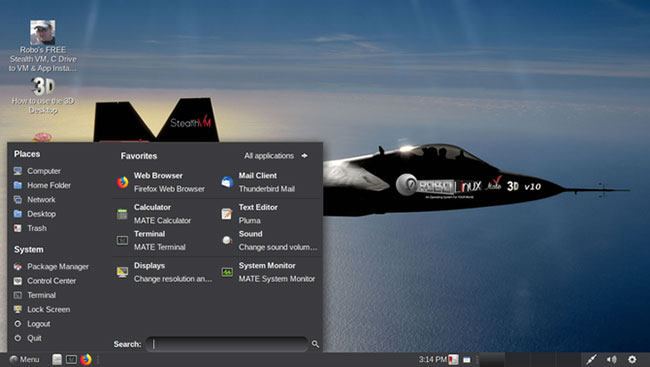Open file manager launcher in the bottom panel

57,359
